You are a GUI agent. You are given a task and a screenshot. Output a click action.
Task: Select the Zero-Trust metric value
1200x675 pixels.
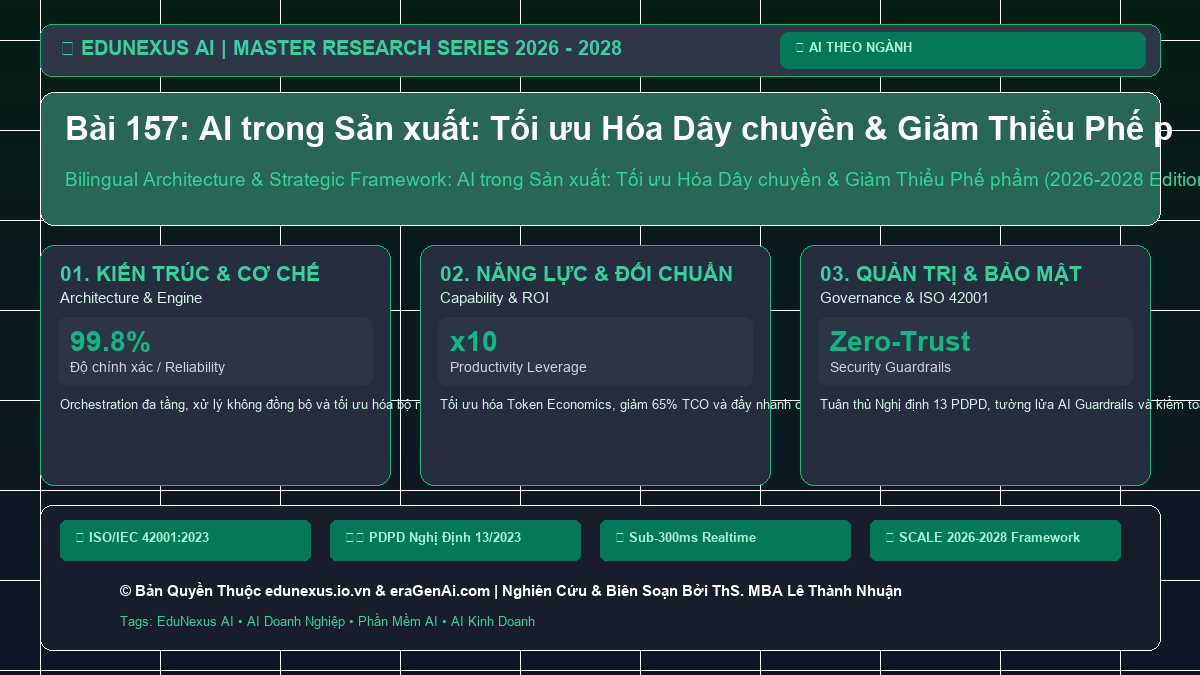click(x=900, y=342)
